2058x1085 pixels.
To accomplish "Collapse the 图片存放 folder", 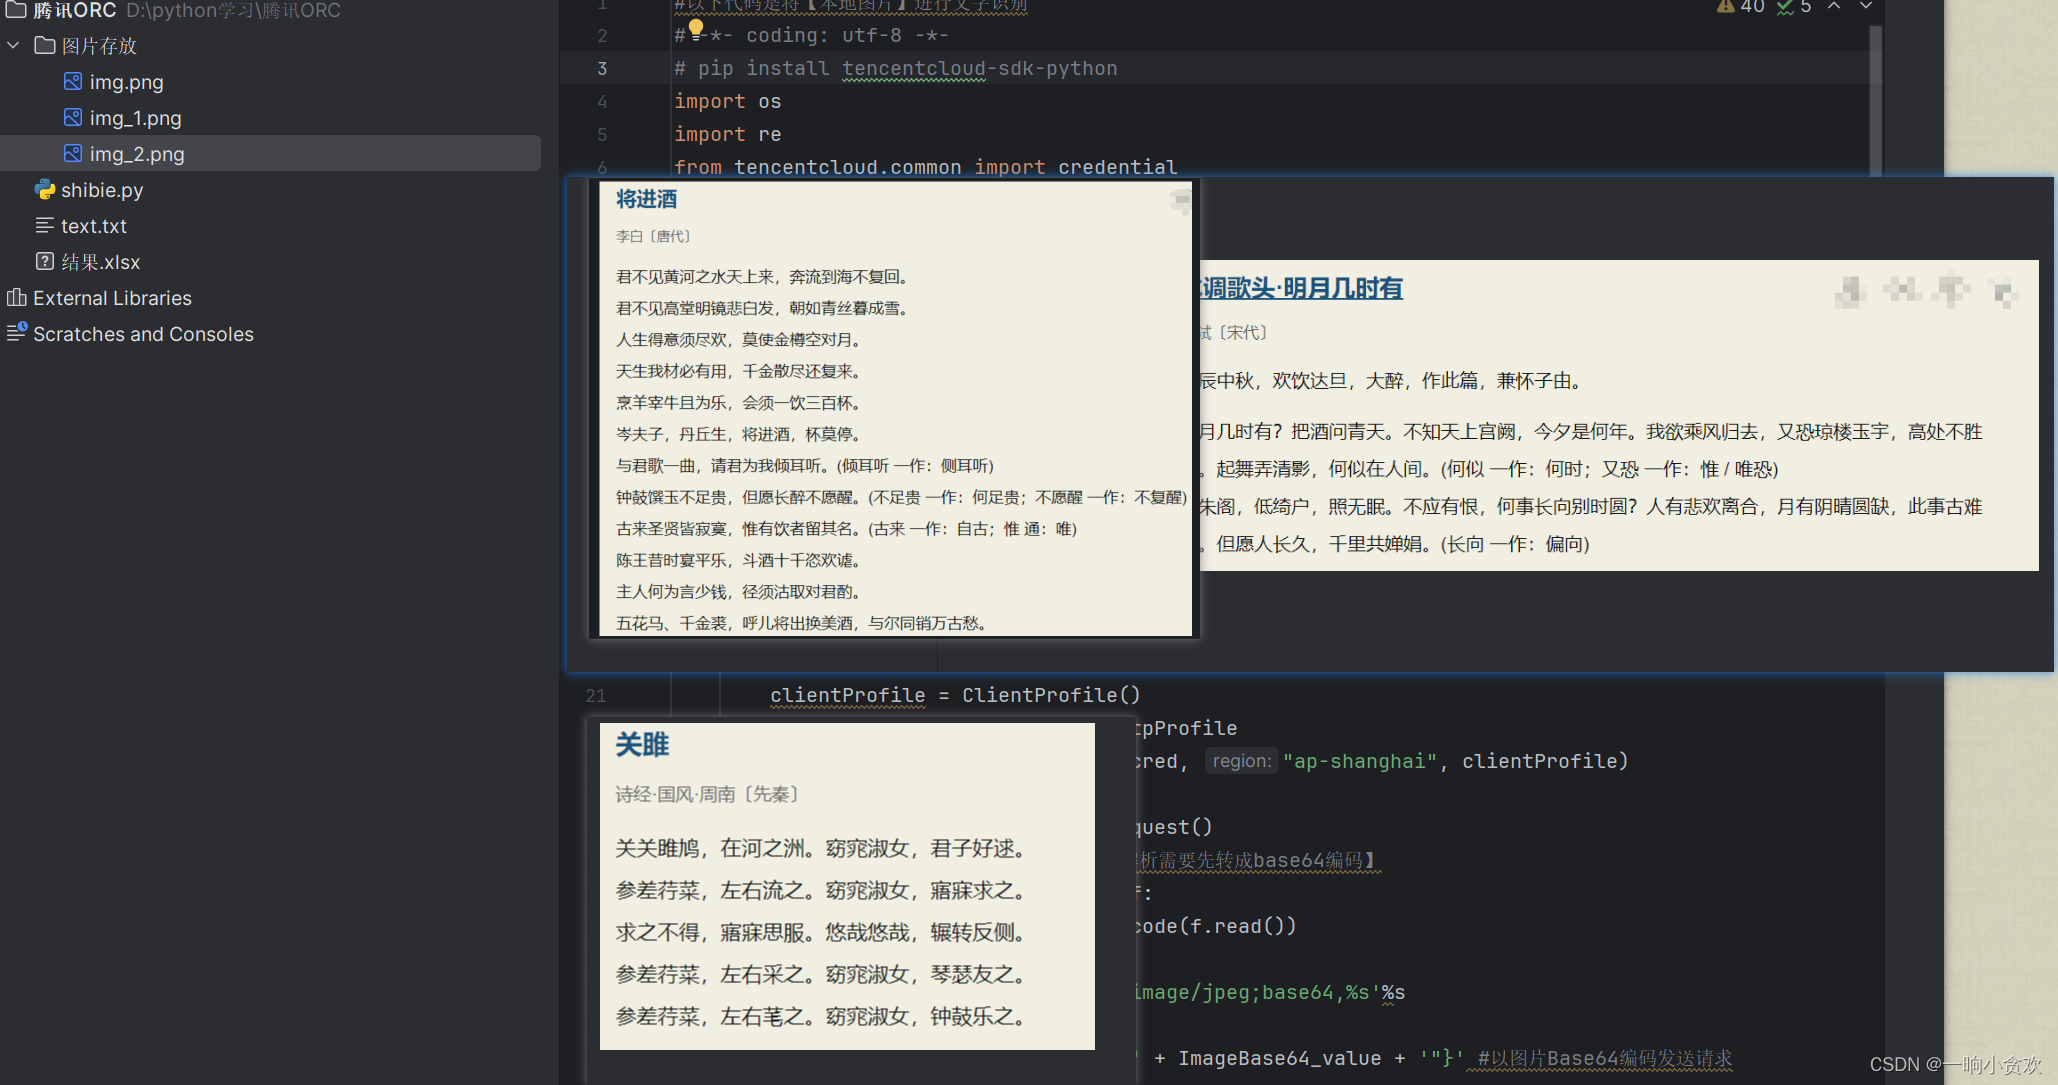I will 13,45.
